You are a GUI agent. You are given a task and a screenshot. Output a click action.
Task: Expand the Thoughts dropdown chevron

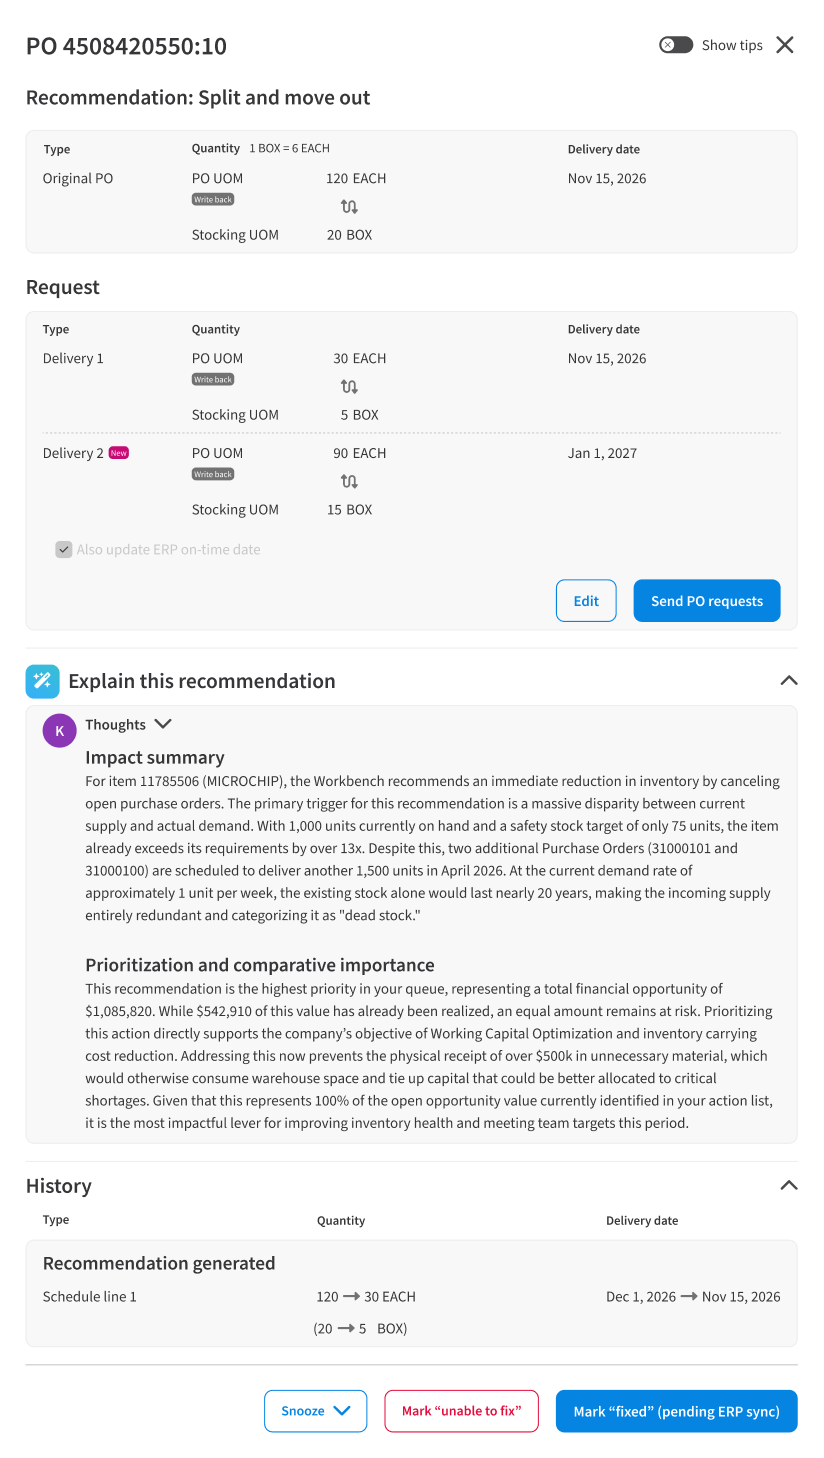(x=163, y=724)
